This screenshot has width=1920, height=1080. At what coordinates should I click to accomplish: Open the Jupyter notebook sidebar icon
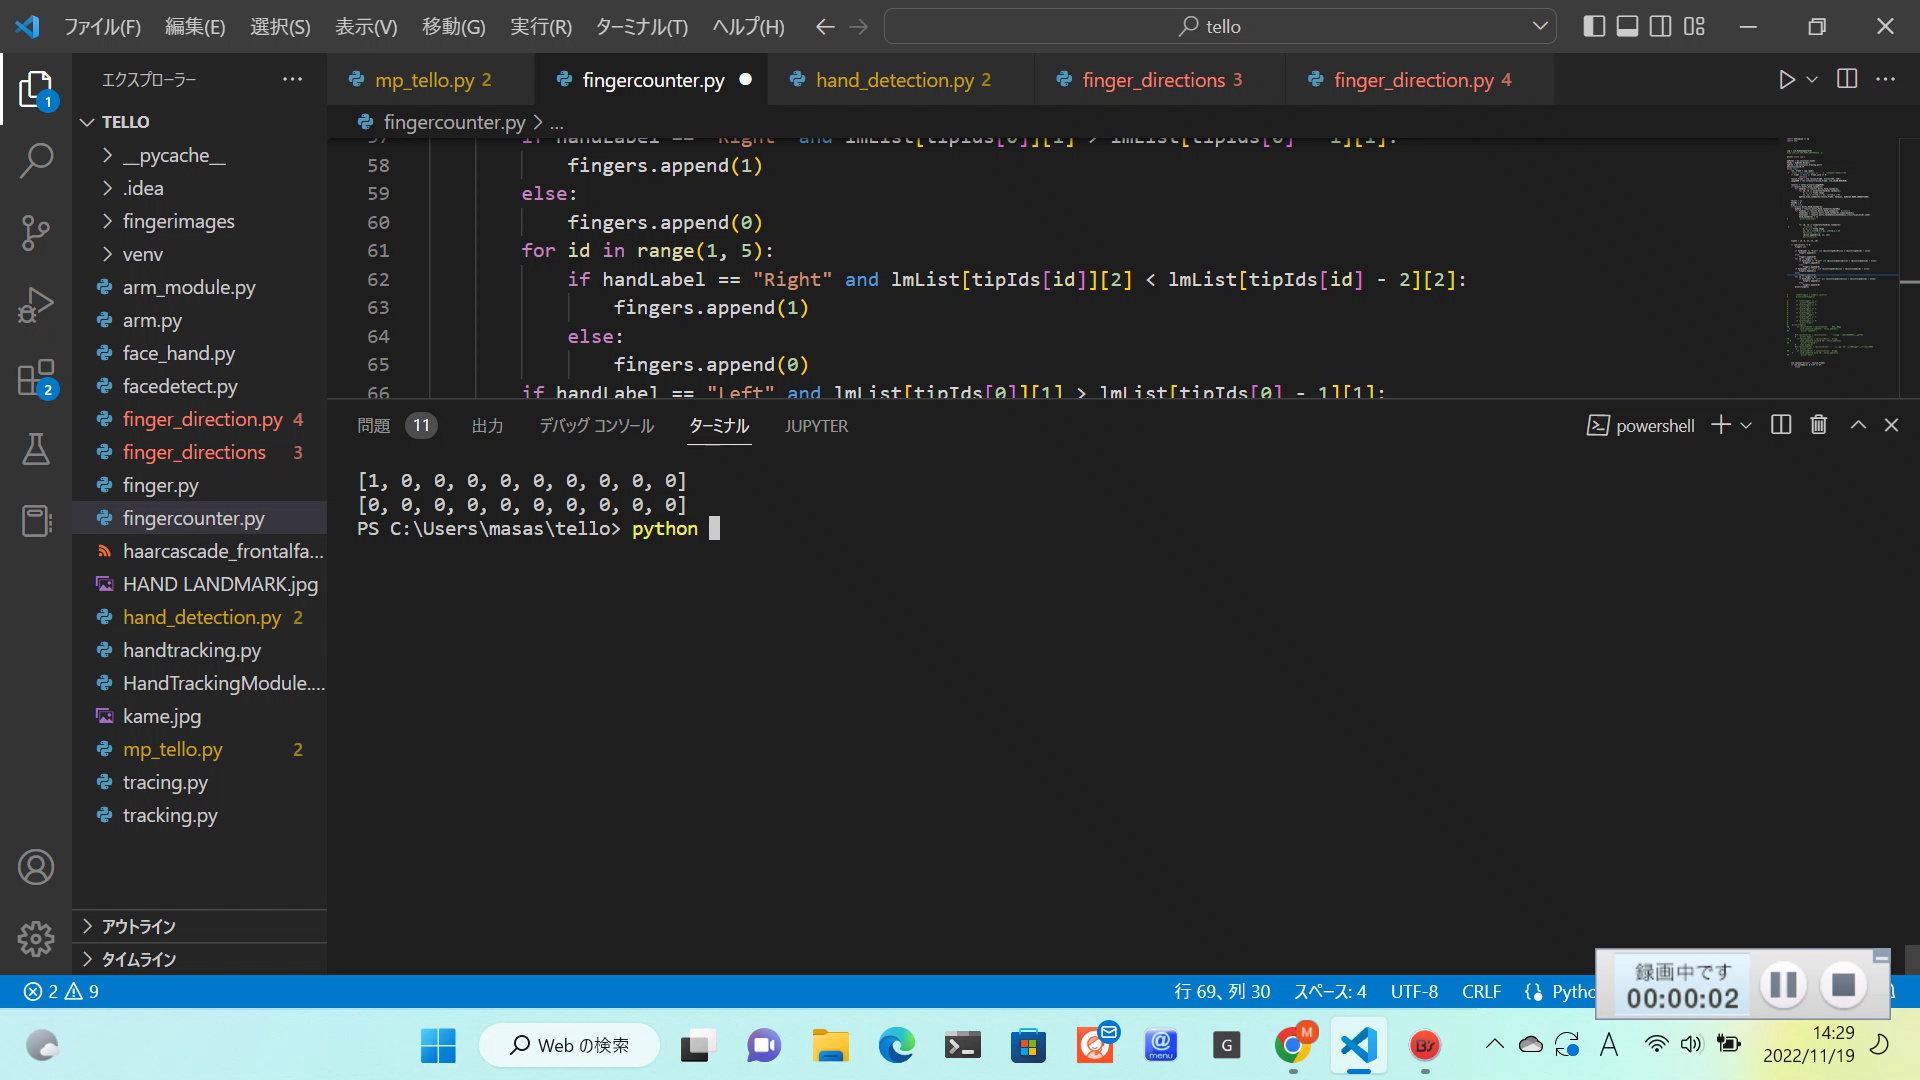(36, 520)
